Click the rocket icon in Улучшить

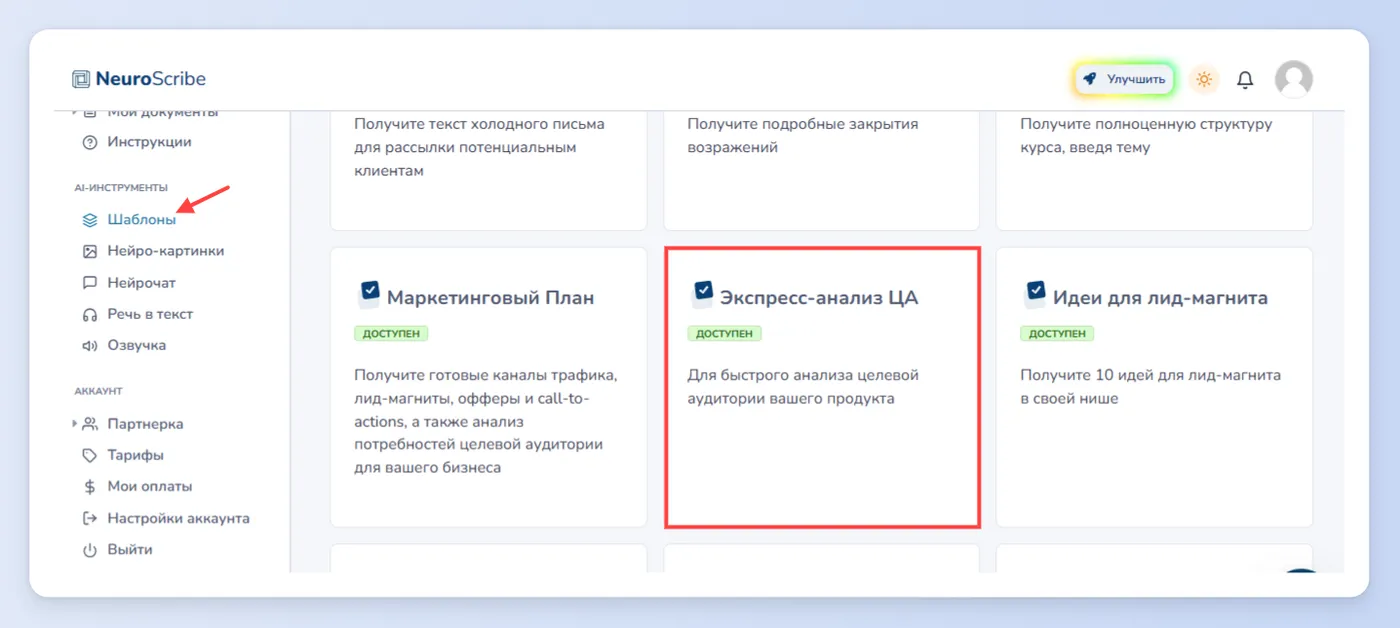[1091, 79]
